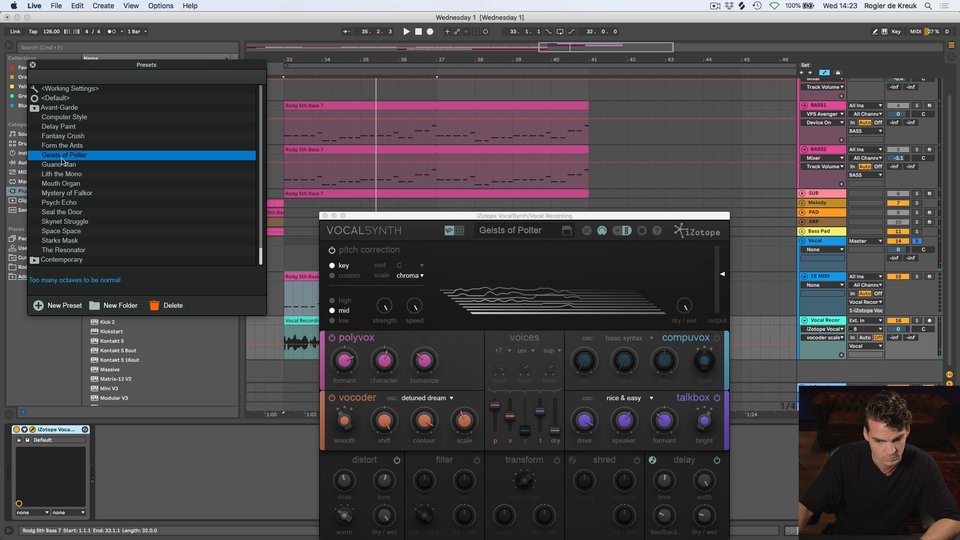
Task: Click the iZotope logo
Action: tap(697, 231)
